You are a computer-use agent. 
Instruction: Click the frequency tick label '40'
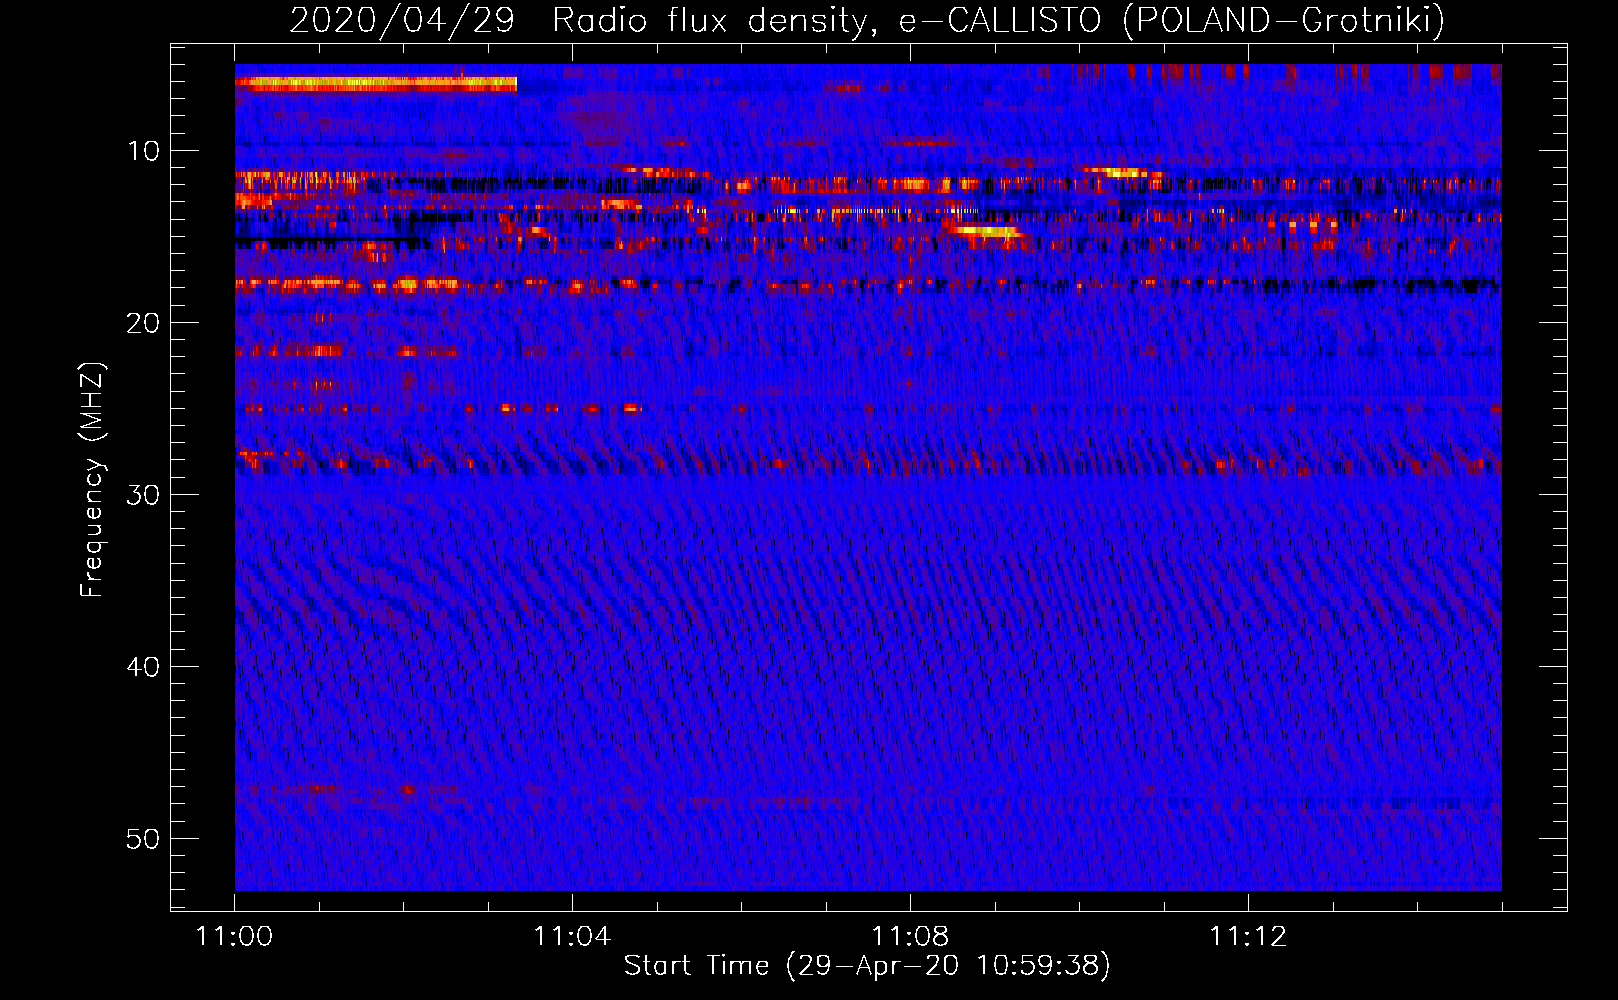(x=144, y=667)
